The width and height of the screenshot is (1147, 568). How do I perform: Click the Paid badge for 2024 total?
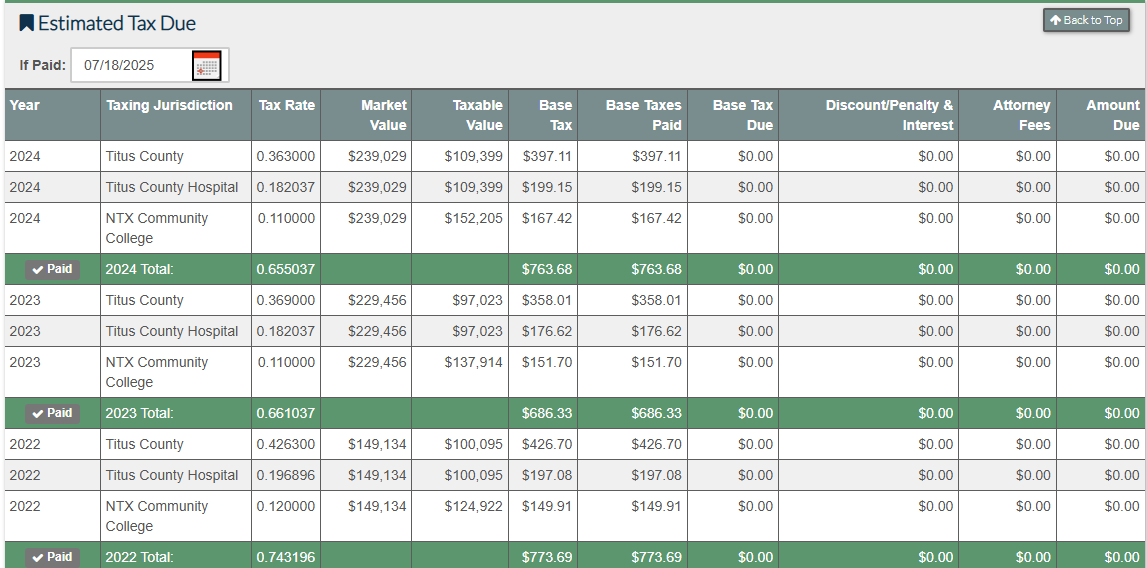pos(51,269)
